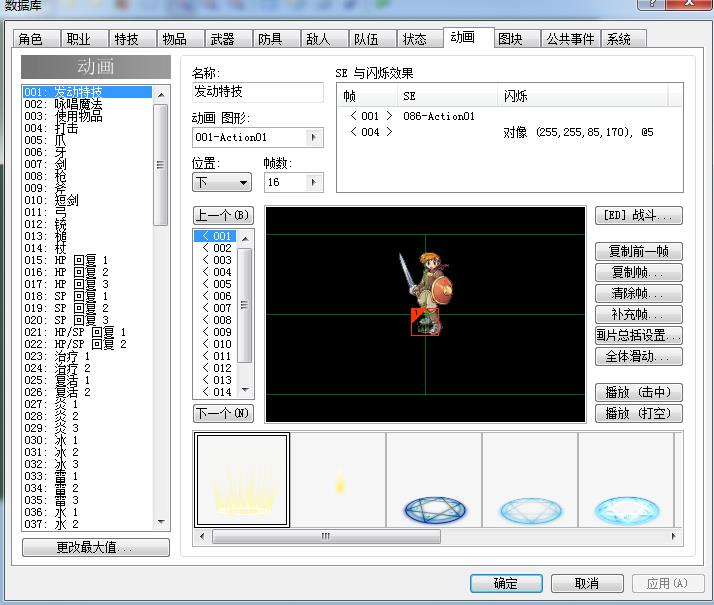Play animation with 播放(击中)
714x605 pixels.
[x=639, y=392]
